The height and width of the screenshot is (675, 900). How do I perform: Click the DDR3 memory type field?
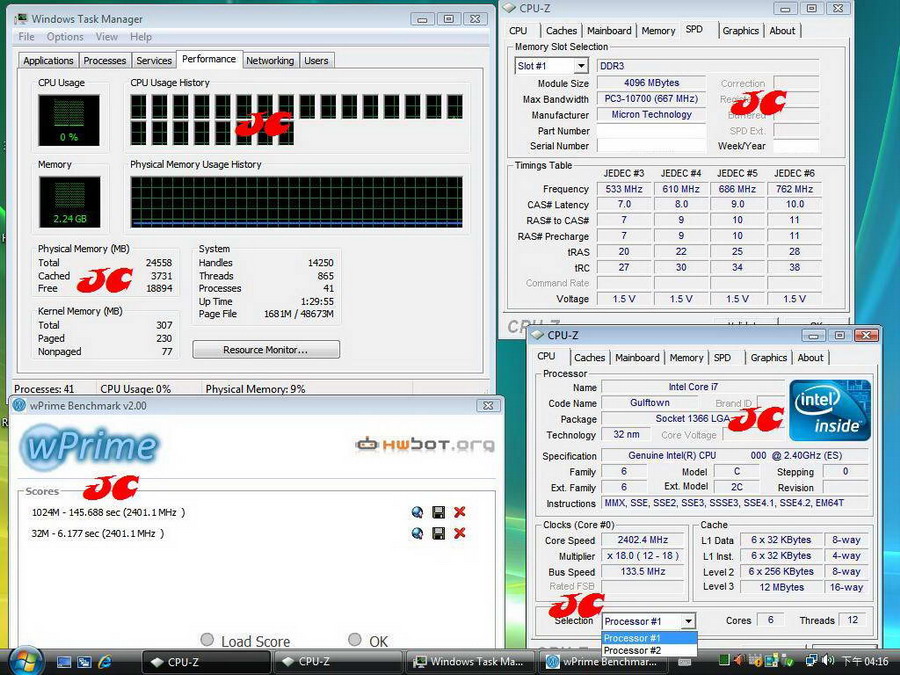click(x=708, y=66)
